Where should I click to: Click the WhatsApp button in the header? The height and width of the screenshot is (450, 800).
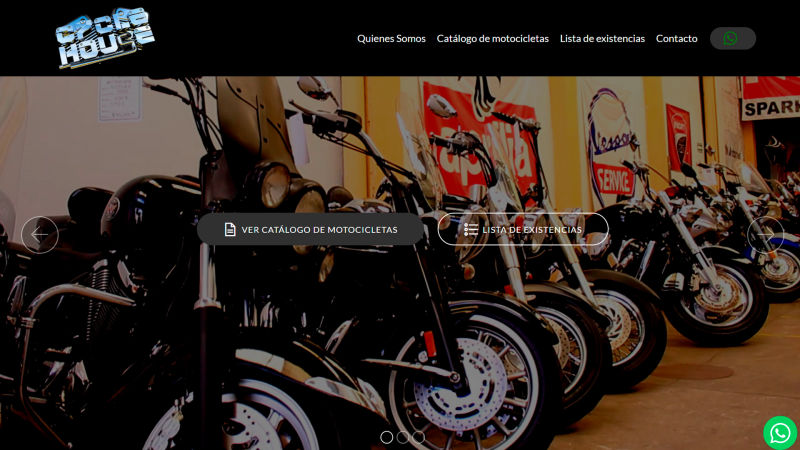tap(733, 38)
